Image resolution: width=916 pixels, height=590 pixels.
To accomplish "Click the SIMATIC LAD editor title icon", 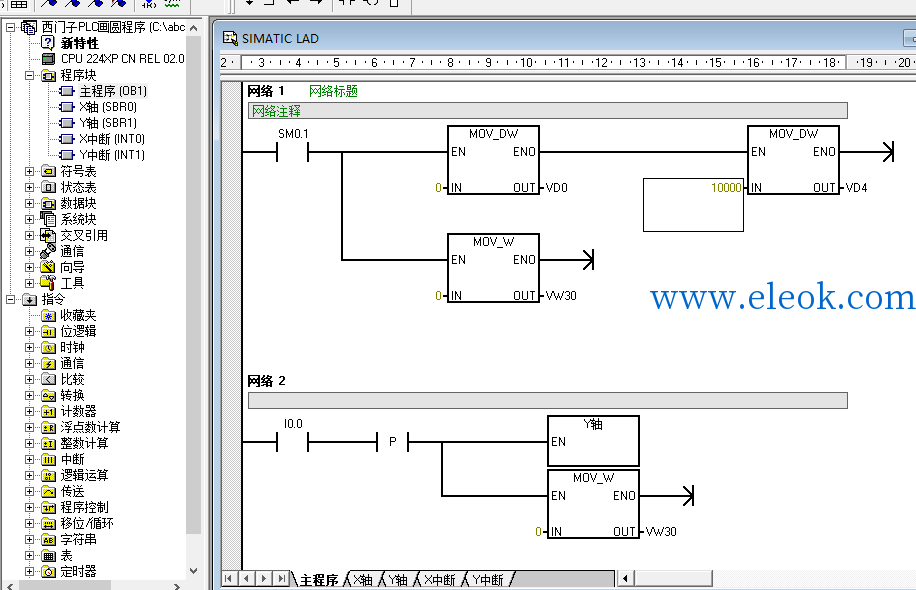I will click(230, 39).
